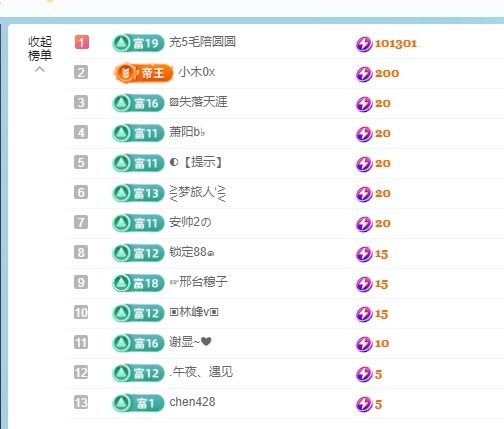The height and width of the screenshot is (429, 504).
Task: Open user 充5毛陪圆圆 profile
Action: (x=202, y=42)
